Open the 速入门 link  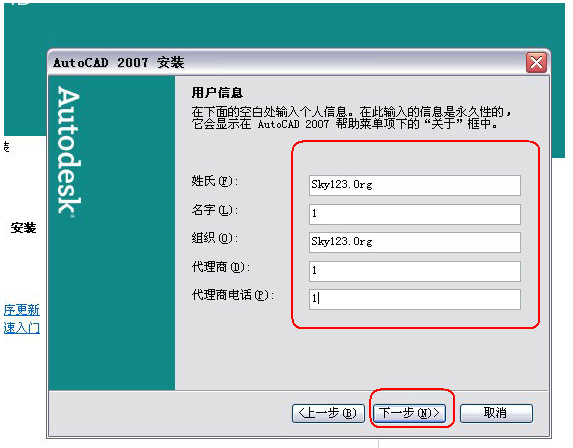[22, 327]
